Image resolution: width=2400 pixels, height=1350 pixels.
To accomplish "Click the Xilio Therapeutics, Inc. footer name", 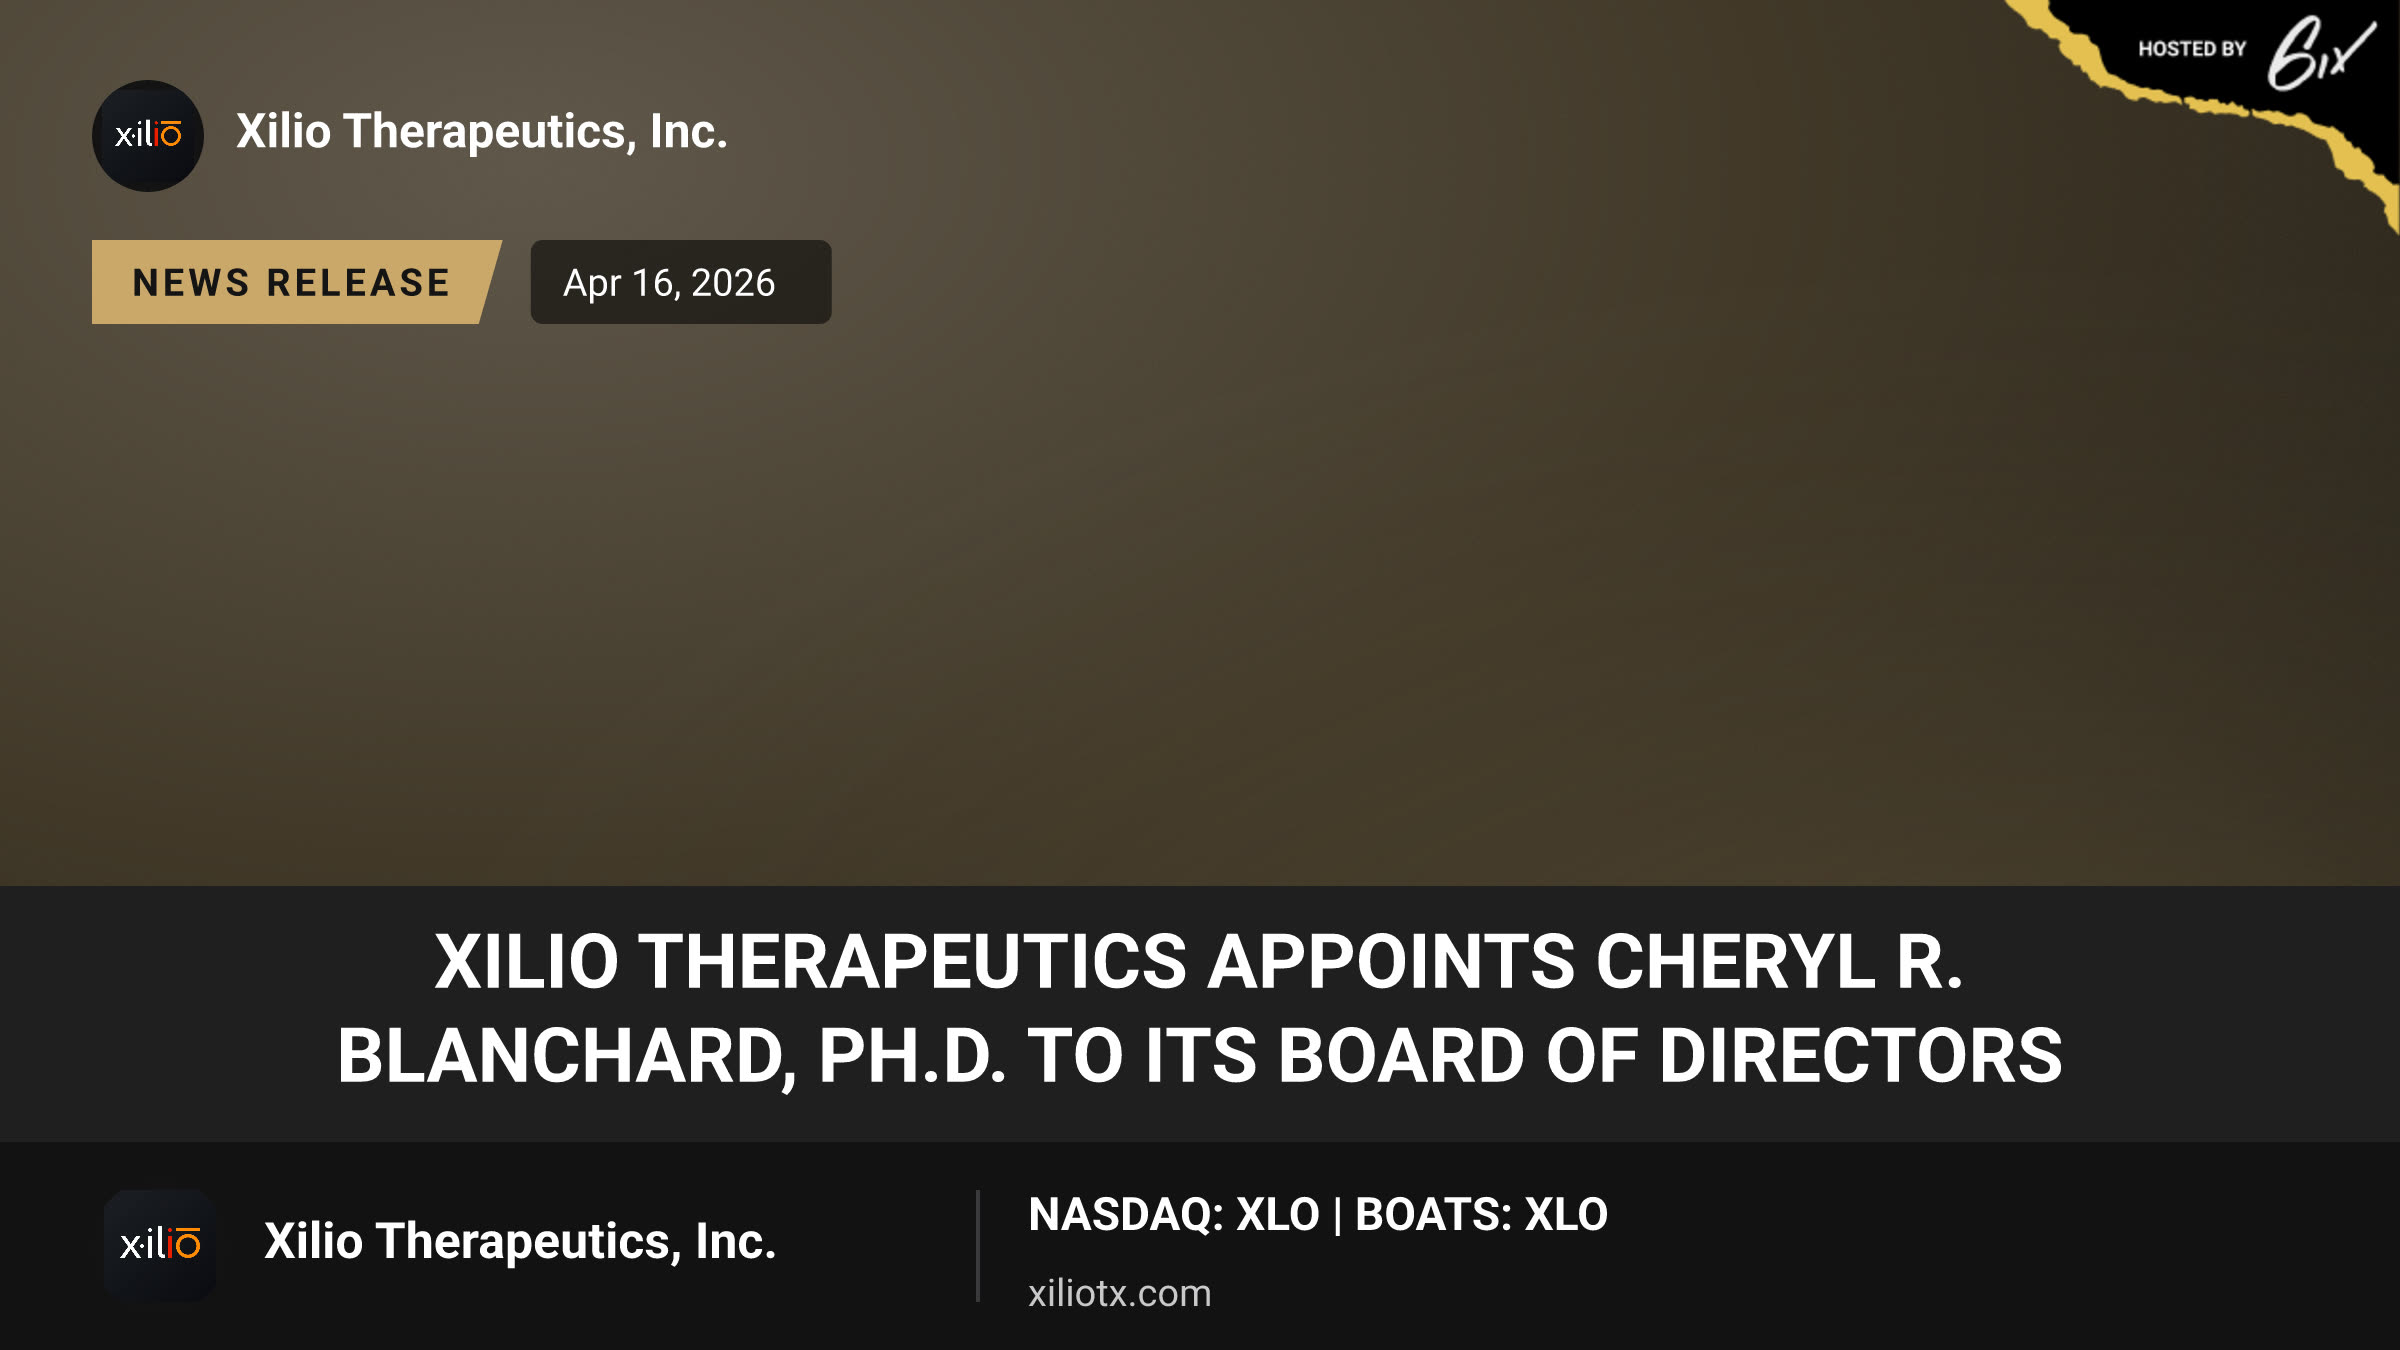I will [520, 1241].
